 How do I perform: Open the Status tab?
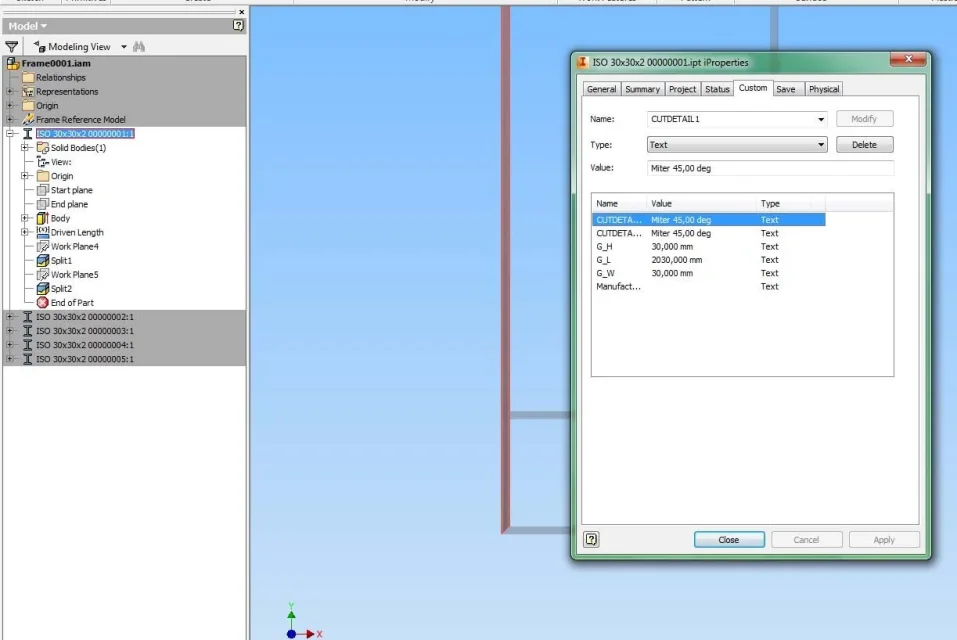click(717, 89)
